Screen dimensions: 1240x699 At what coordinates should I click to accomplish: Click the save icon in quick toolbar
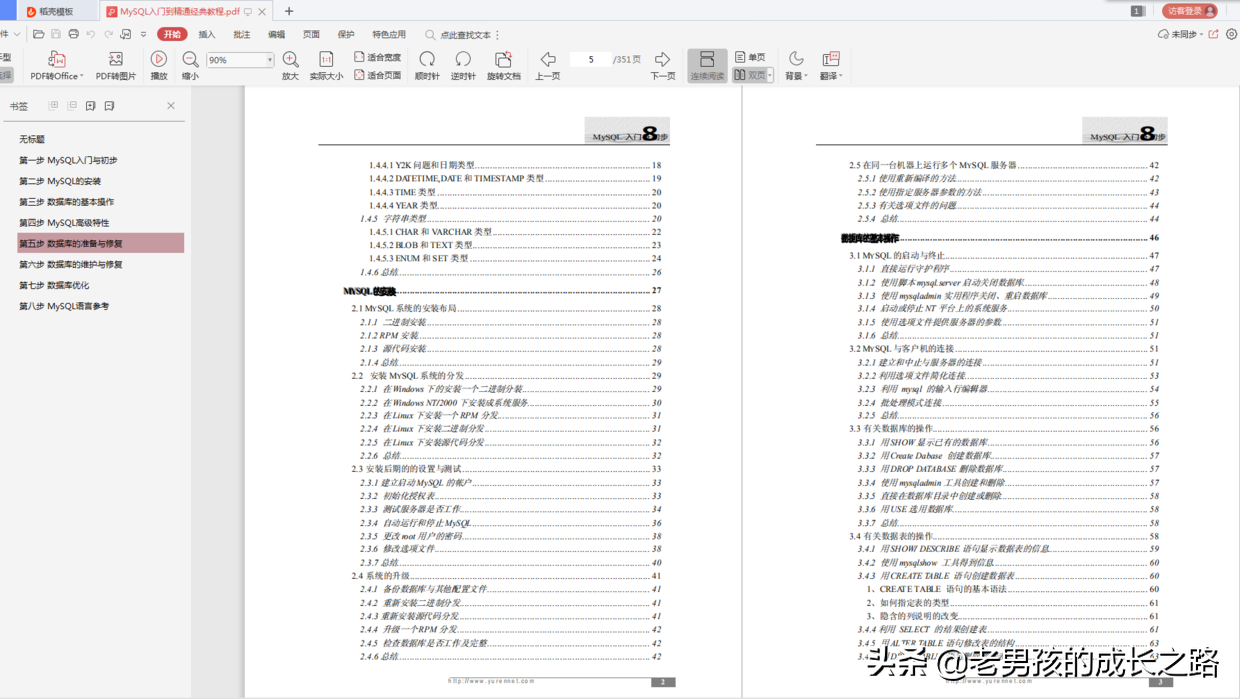pyautogui.click(x=56, y=34)
